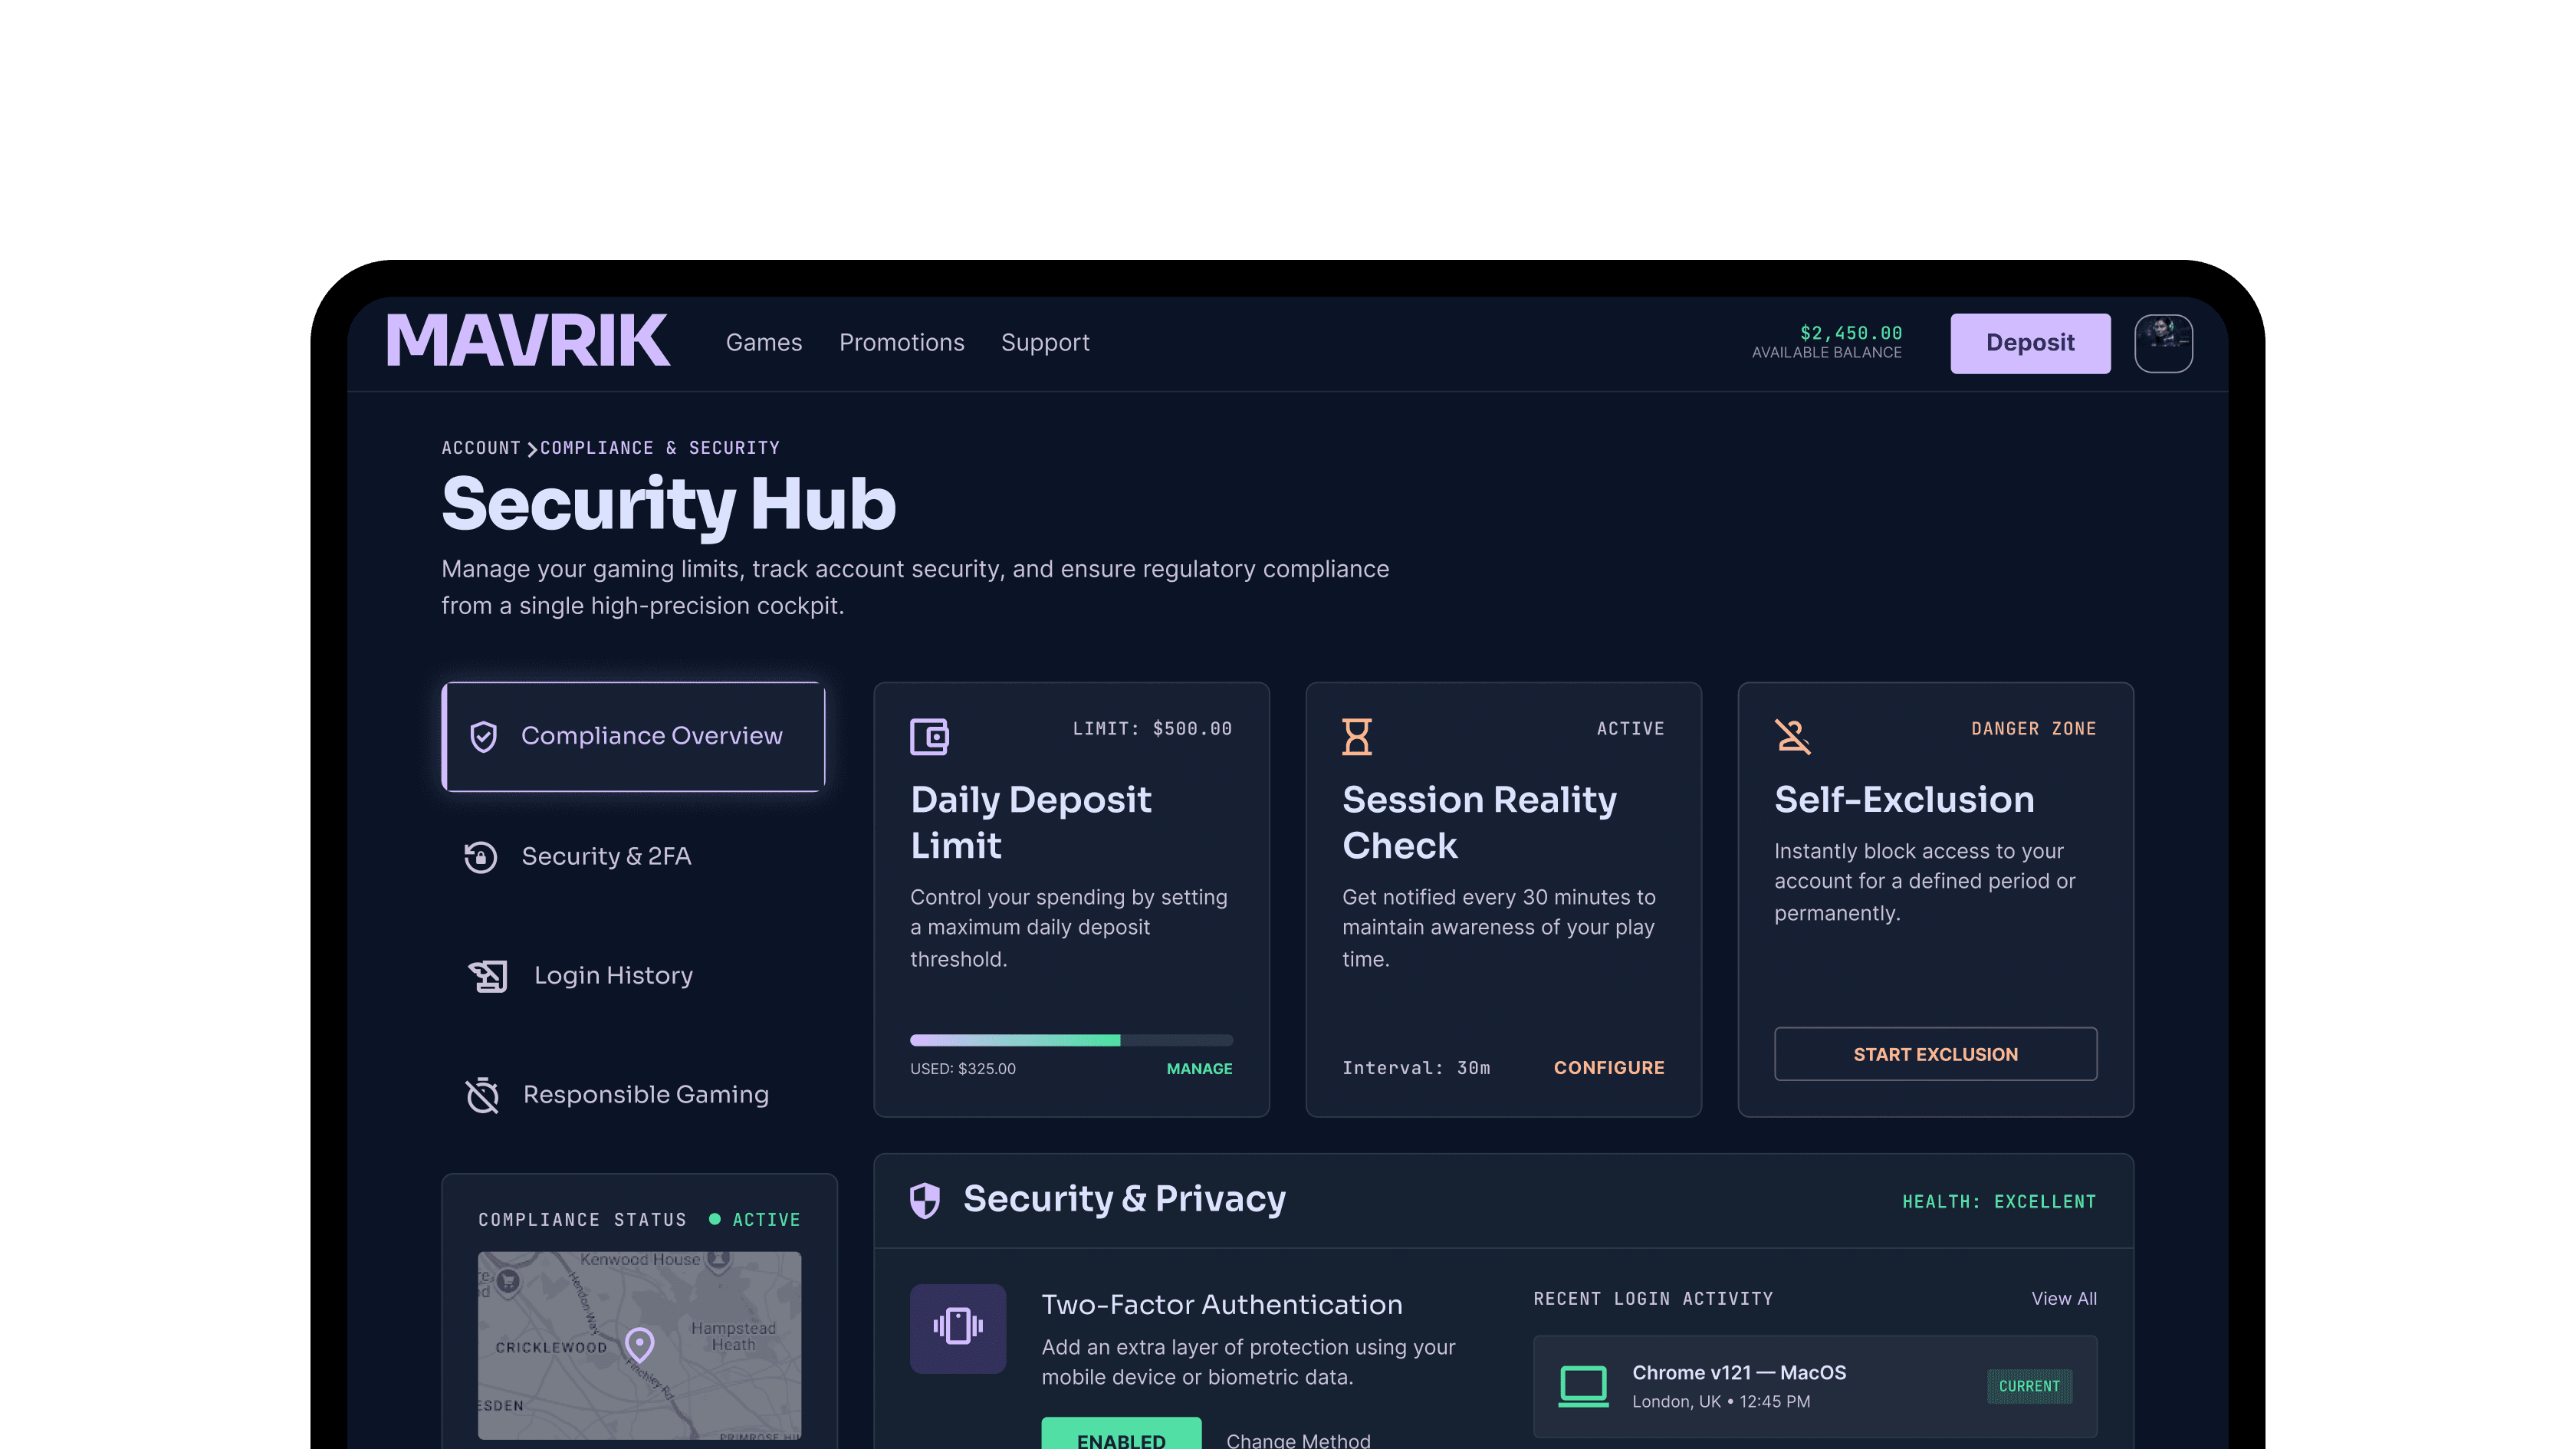Screen dimensions: 2576x1449
Task: Click the Daily Deposit Limit wallet icon
Action: point(929,737)
